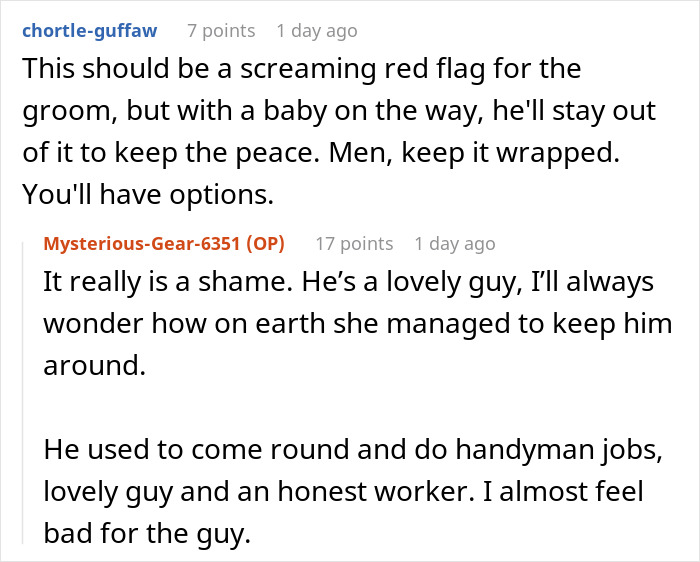Open timestamp link on Mysterious-Gear-6351's reply
Viewport: 700px width, 562px height.
point(454,243)
